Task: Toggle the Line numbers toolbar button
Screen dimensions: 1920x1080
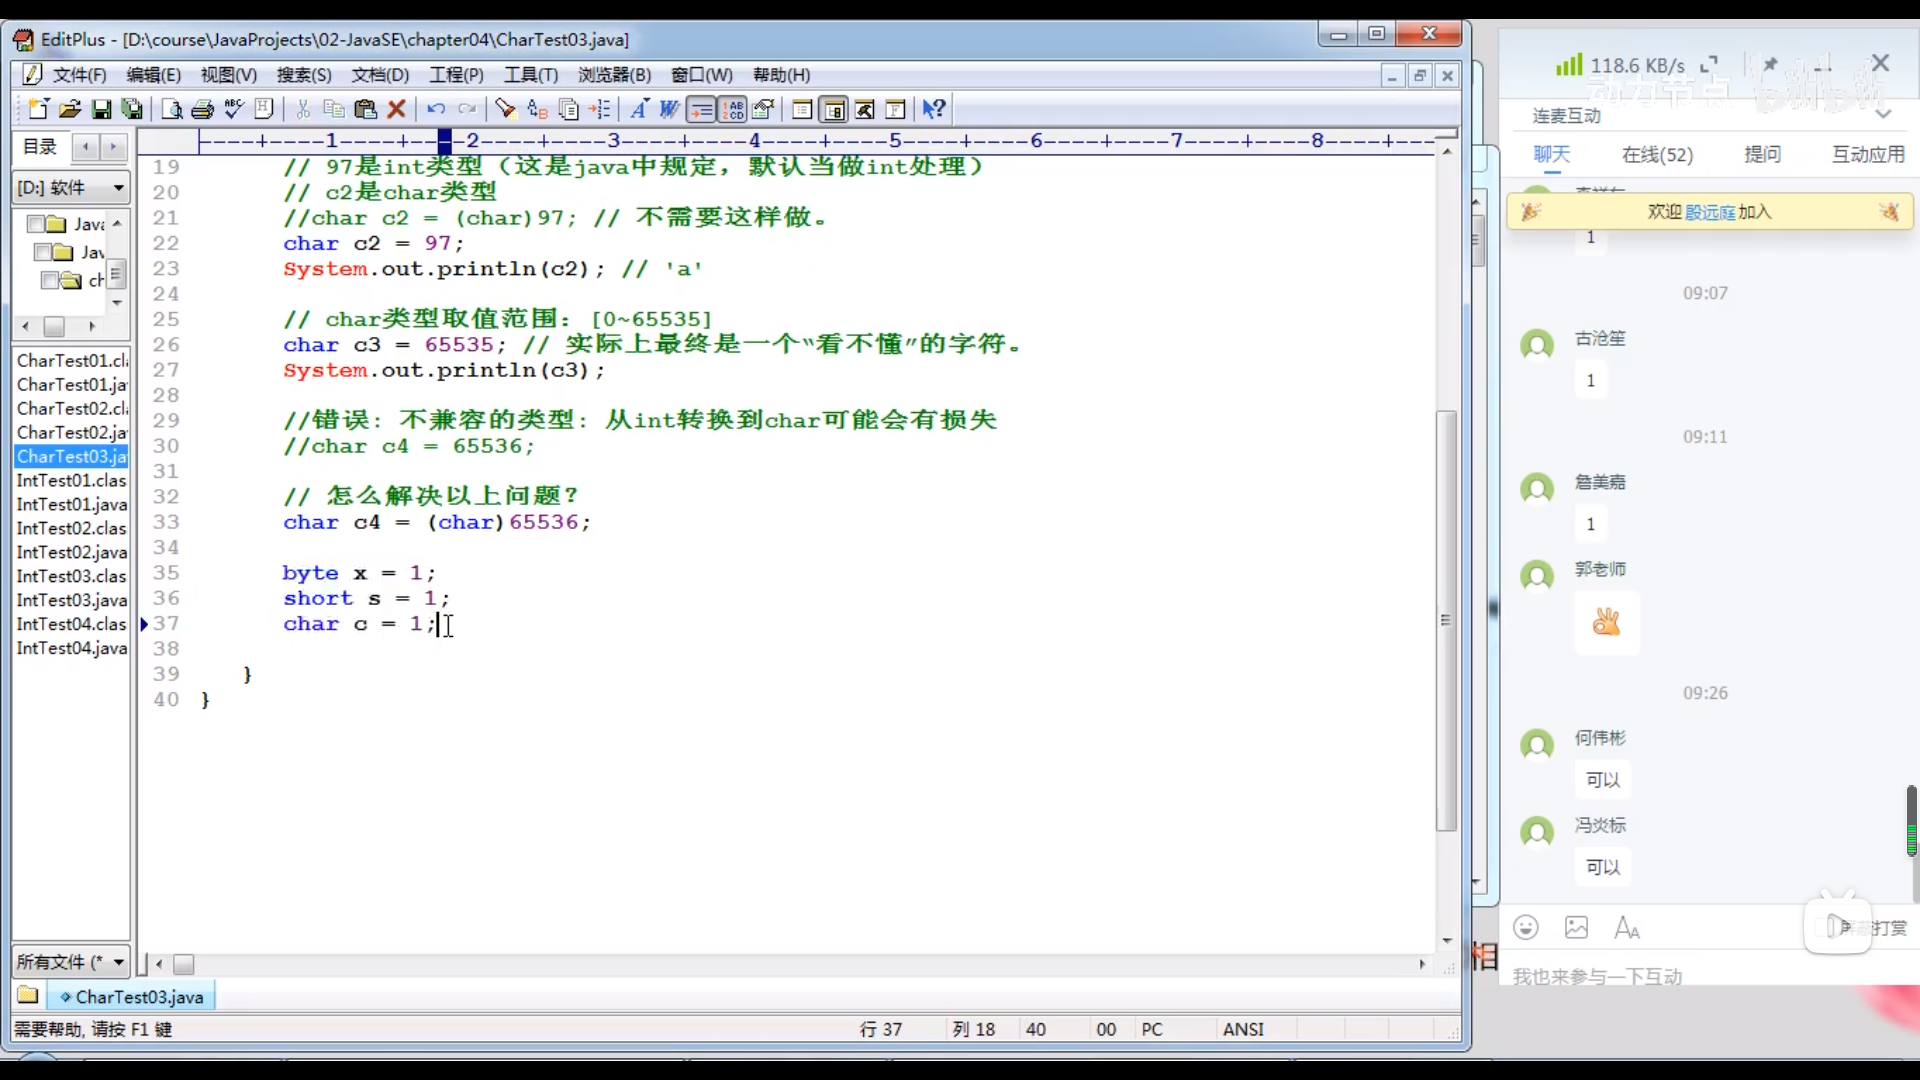Action: pos(733,109)
